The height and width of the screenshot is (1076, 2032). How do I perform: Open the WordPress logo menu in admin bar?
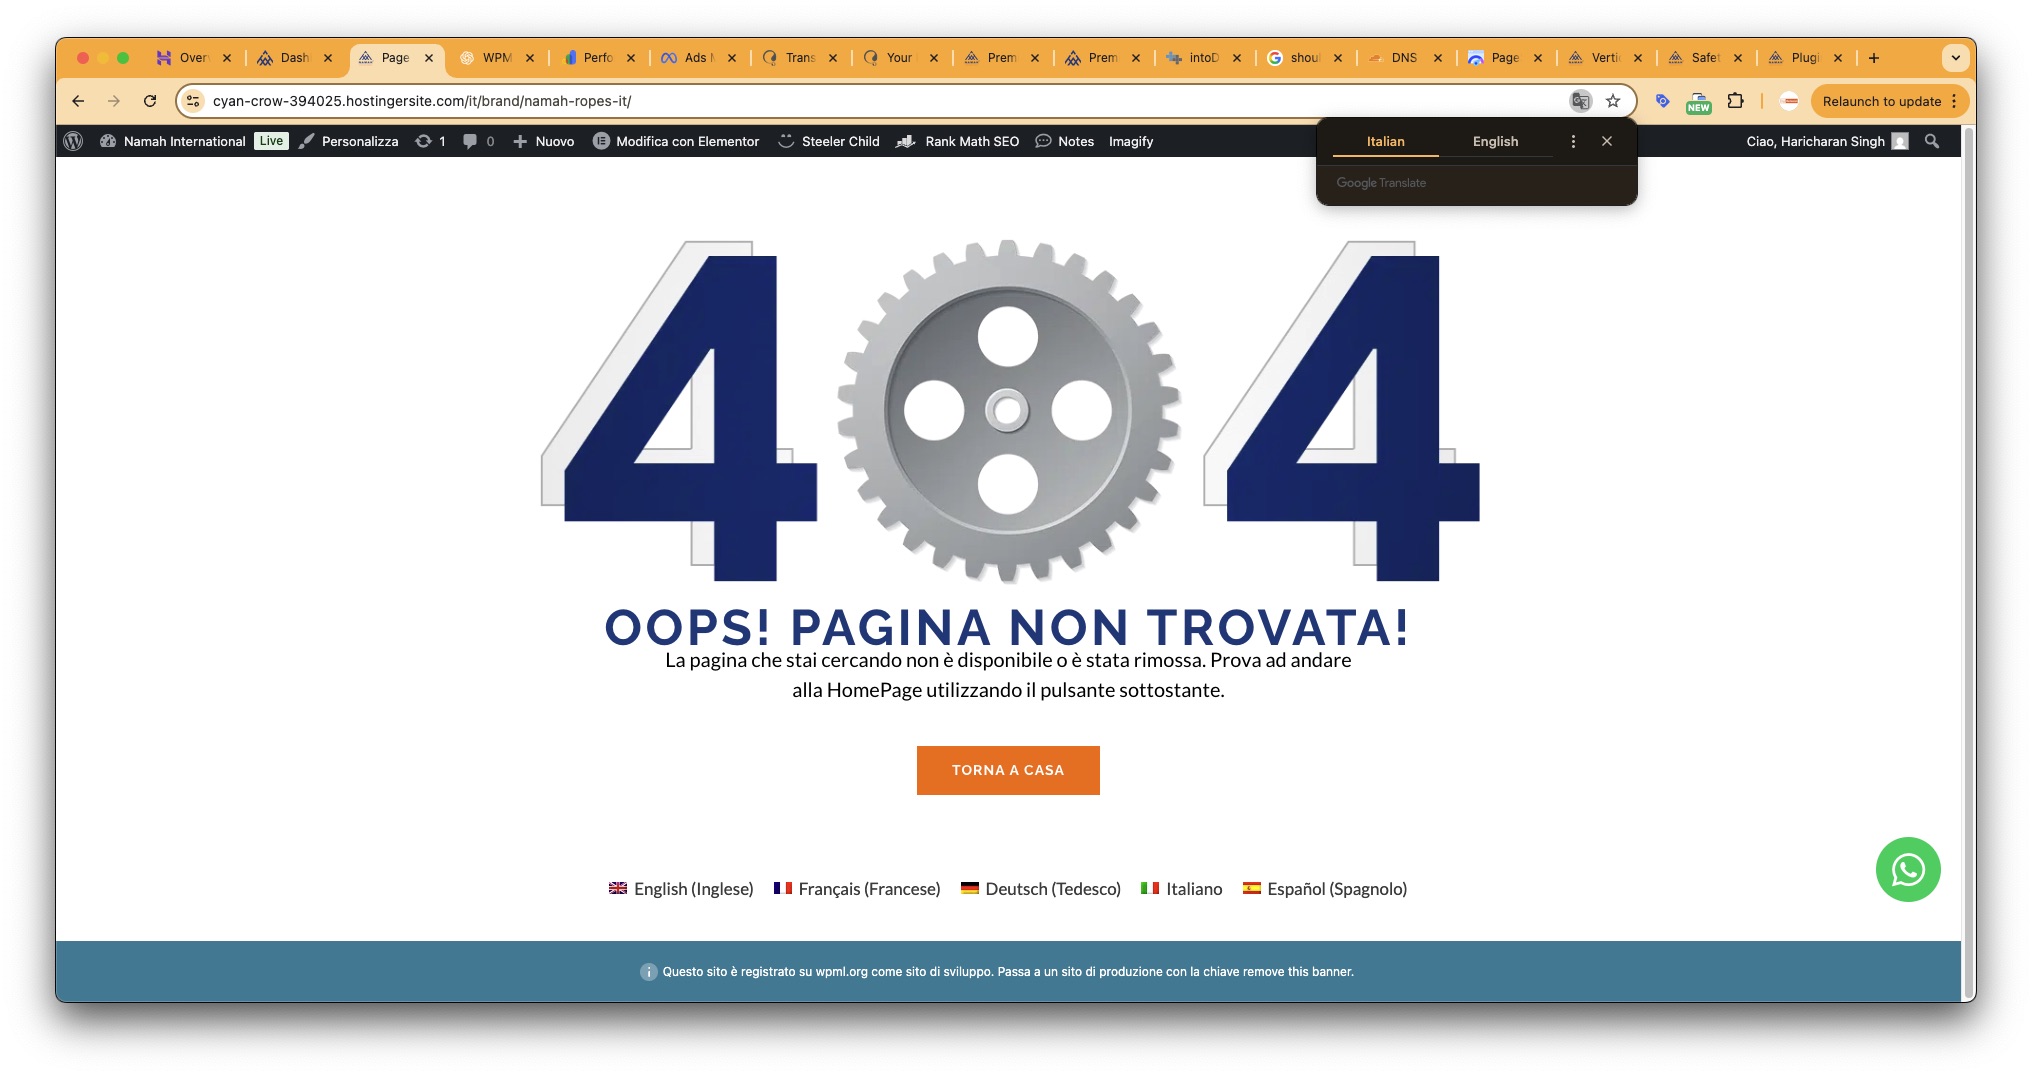pos(73,141)
